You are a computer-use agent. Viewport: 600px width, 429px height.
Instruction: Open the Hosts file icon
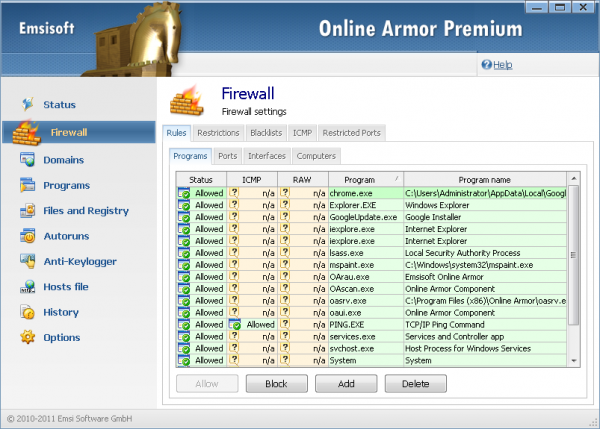tap(28, 287)
